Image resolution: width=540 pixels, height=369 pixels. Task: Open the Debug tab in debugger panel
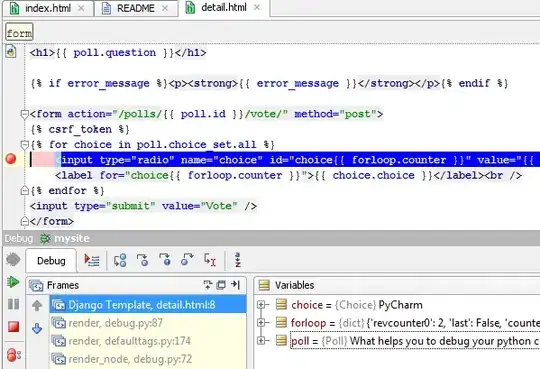coord(51,261)
